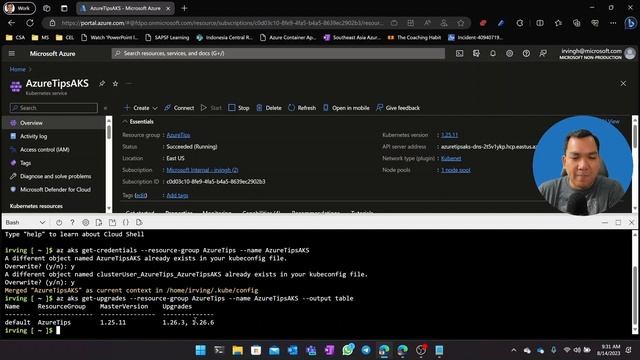
Task: Open the Cloud Shell help menu
Action: pyautogui.click(x=72, y=222)
